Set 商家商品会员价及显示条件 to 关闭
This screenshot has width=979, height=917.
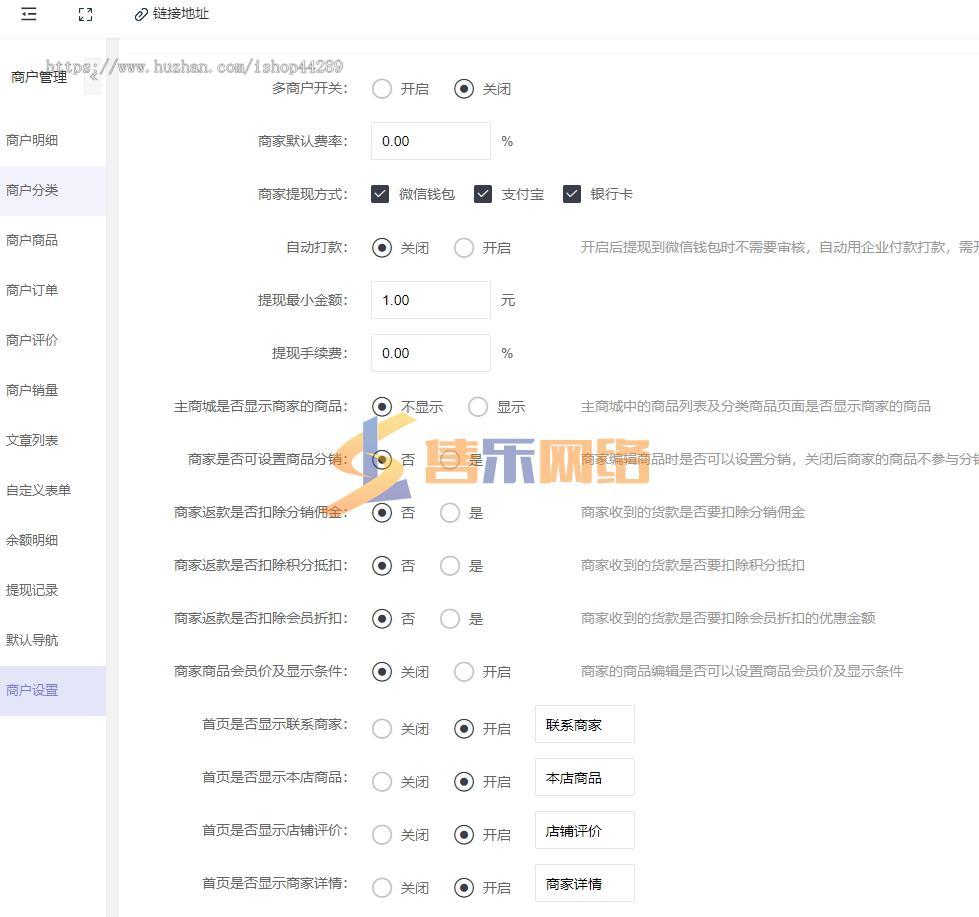click(382, 672)
